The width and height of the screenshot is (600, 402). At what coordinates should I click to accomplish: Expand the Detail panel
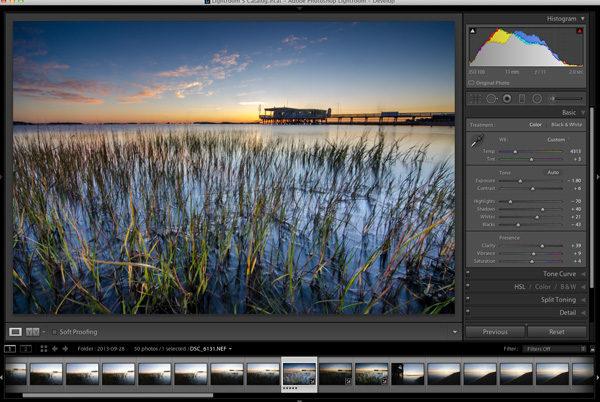coord(583,313)
